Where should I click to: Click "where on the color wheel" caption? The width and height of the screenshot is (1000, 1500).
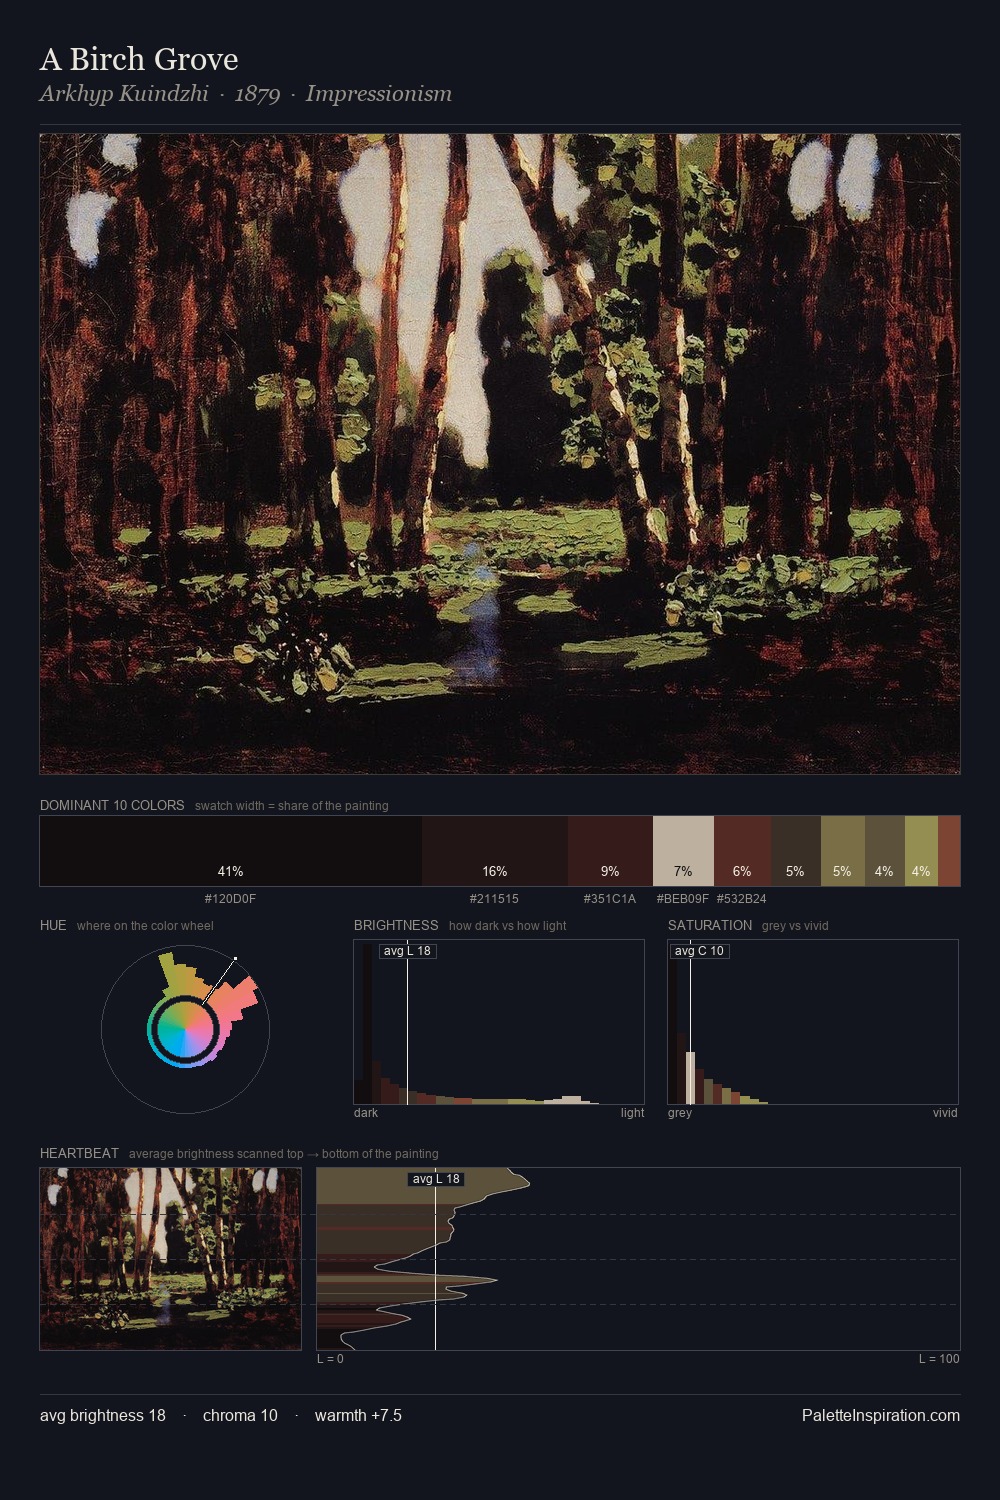(x=145, y=926)
